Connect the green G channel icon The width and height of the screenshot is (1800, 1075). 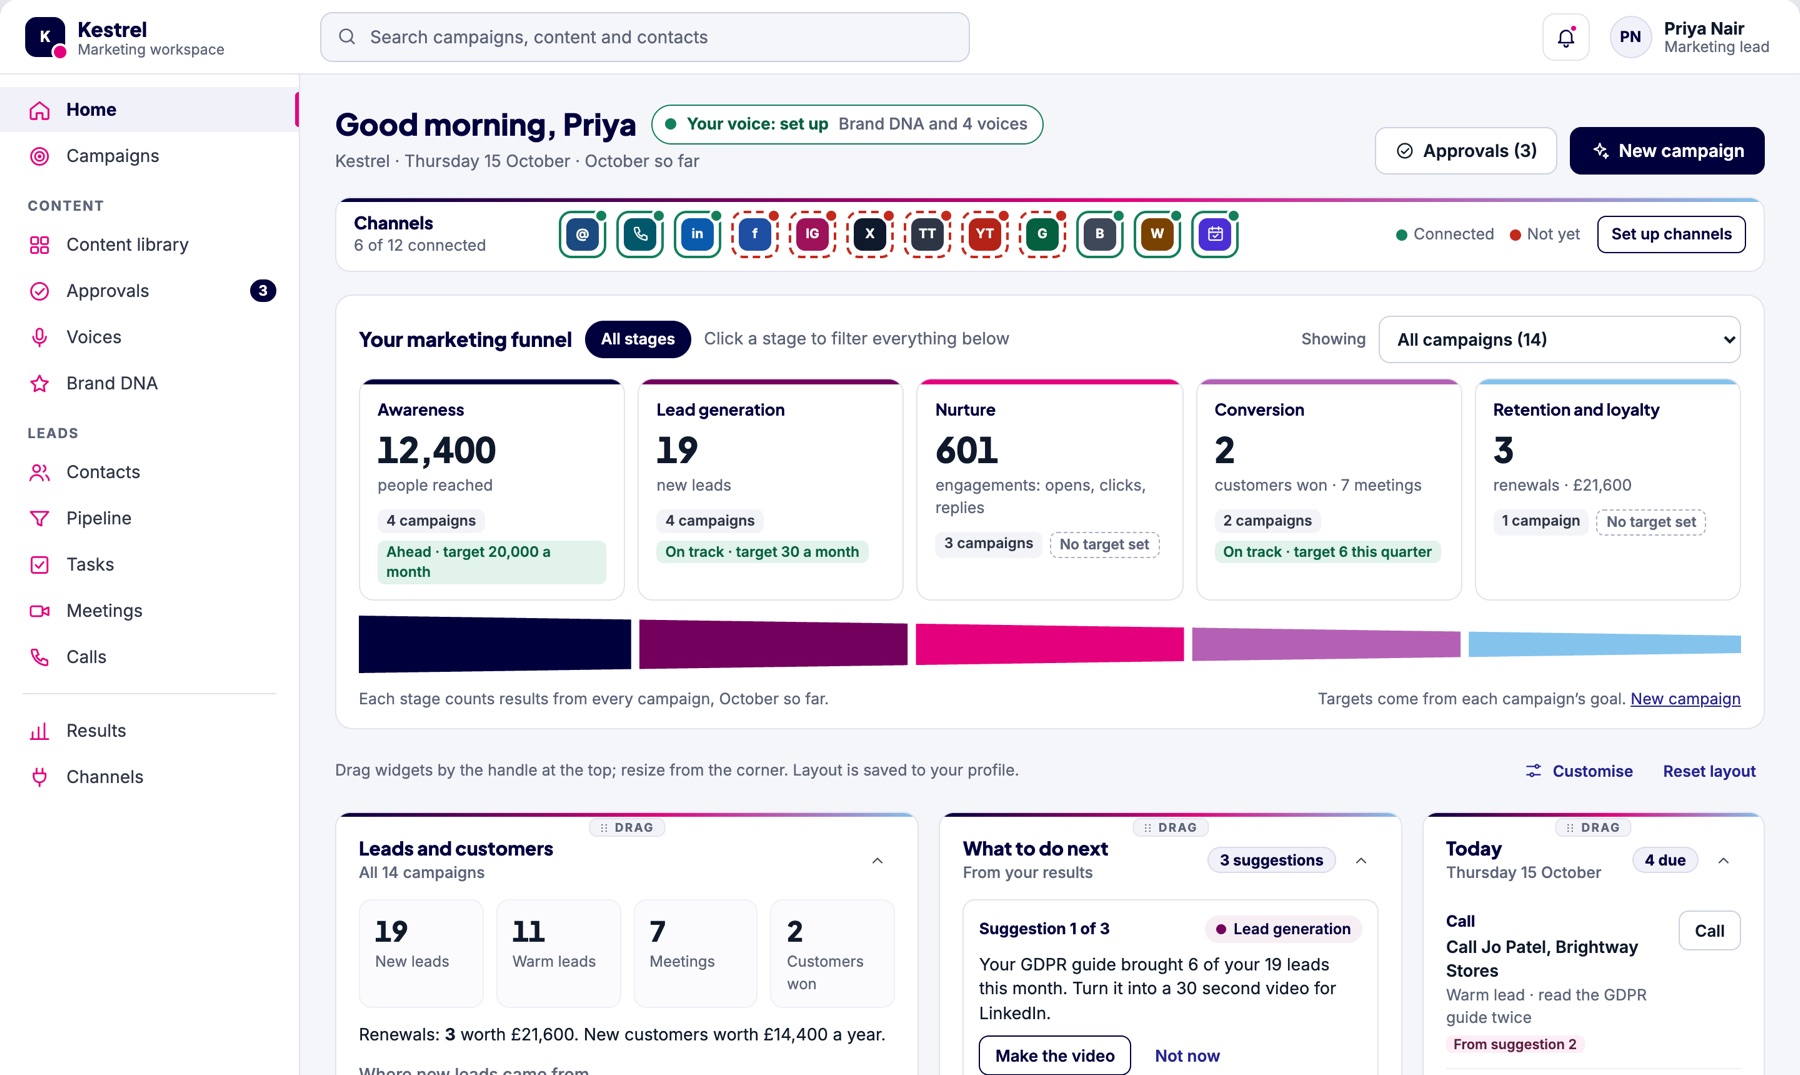click(1042, 234)
